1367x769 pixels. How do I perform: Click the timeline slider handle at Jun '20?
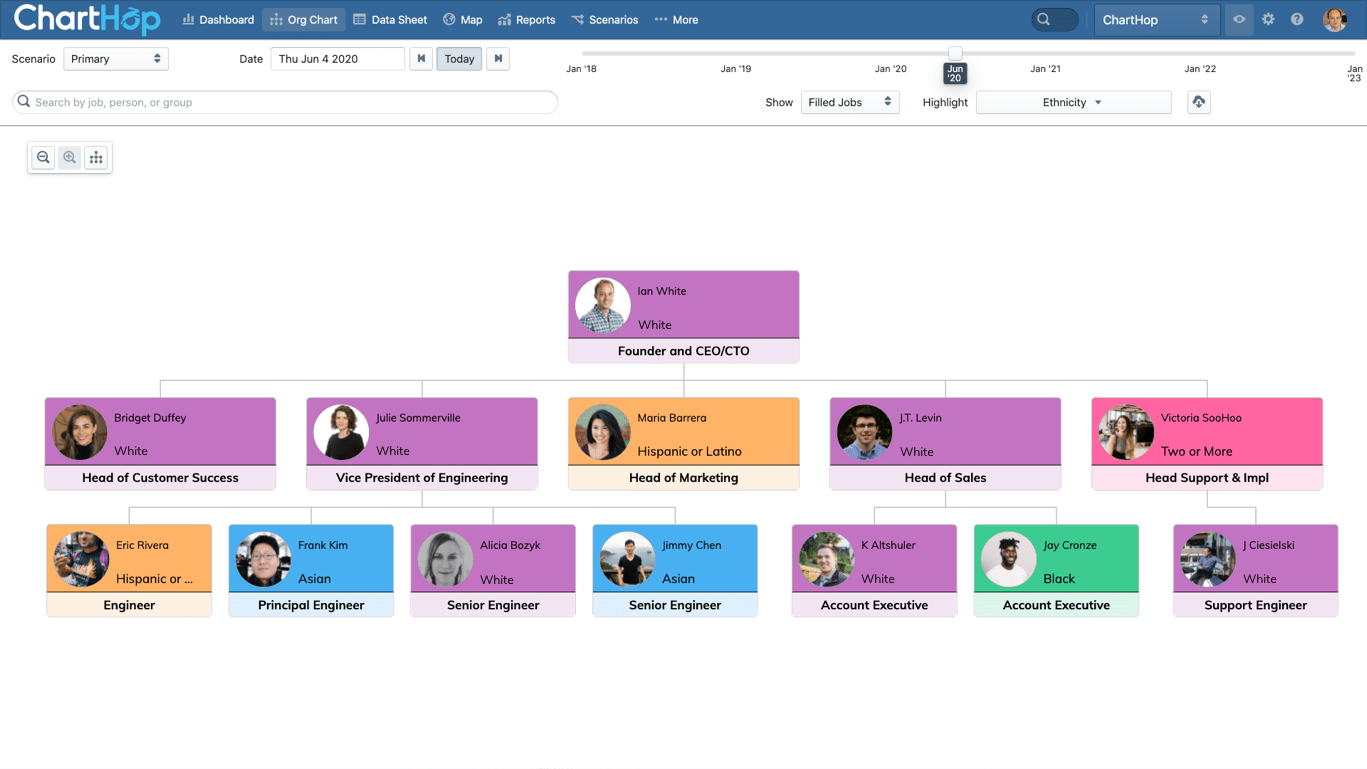pyautogui.click(x=955, y=53)
